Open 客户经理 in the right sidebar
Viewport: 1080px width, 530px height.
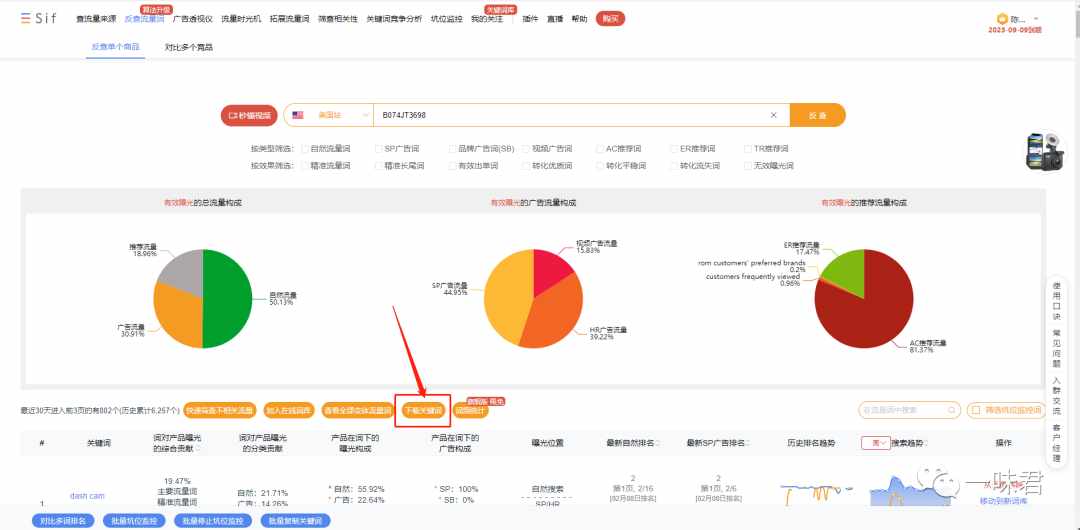pos(1057,443)
